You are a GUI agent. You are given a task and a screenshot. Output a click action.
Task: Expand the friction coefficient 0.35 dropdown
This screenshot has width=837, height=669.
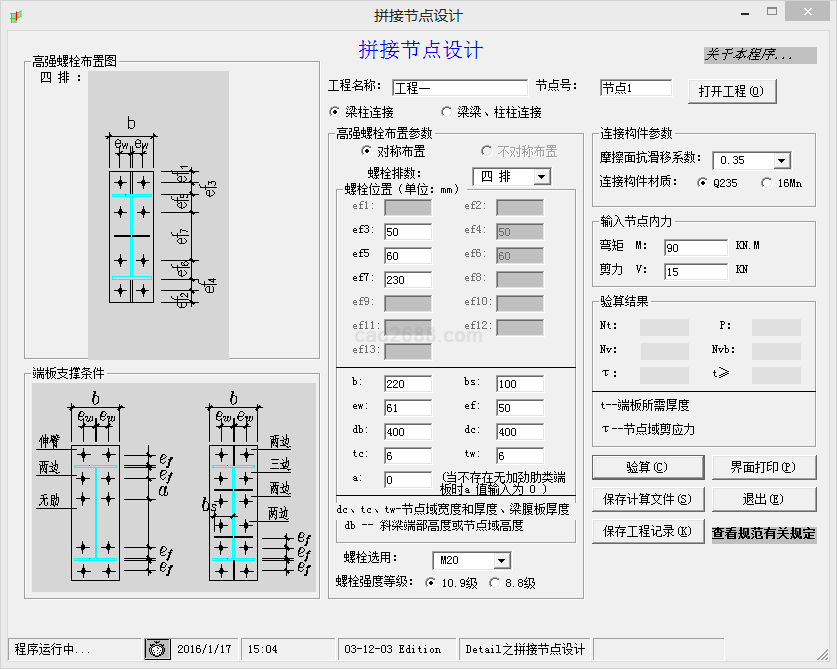coord(781,161)
